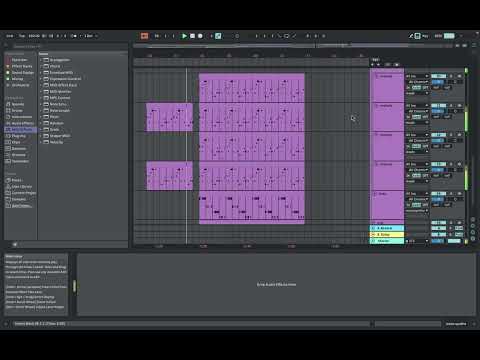Toggle the green highlighted button top-right of window

pyautogui.click(x=449, y=36)
